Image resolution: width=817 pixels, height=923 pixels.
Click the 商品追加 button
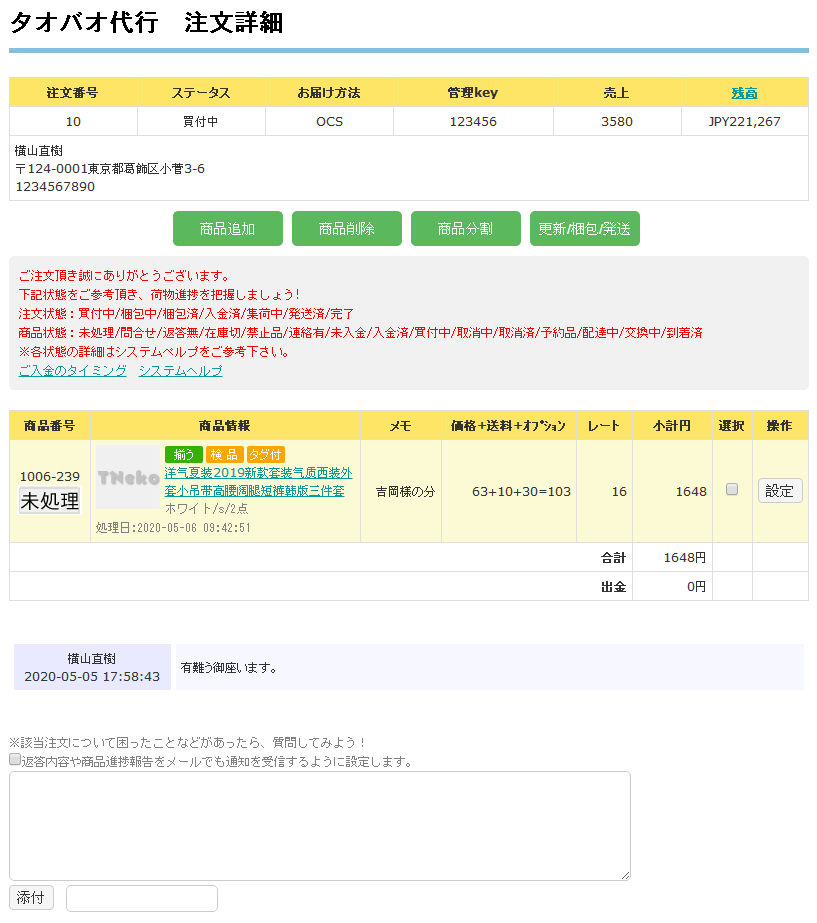pyautogui.click(x=228, y=228)
